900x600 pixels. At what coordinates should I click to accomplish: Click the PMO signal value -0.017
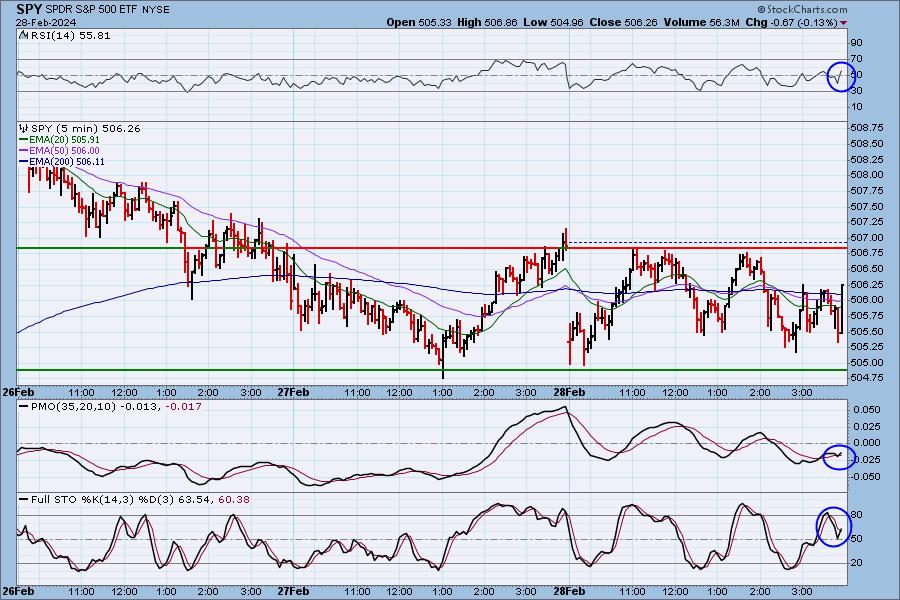[184, 406]
